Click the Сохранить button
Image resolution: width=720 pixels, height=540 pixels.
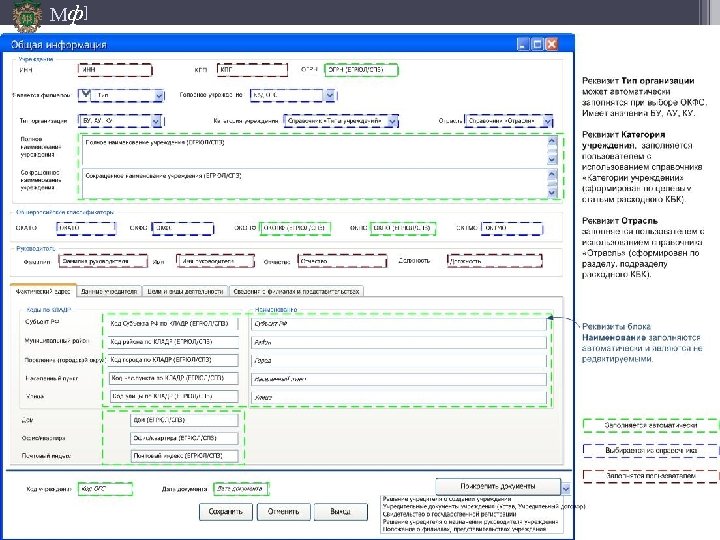click(225, 512)
